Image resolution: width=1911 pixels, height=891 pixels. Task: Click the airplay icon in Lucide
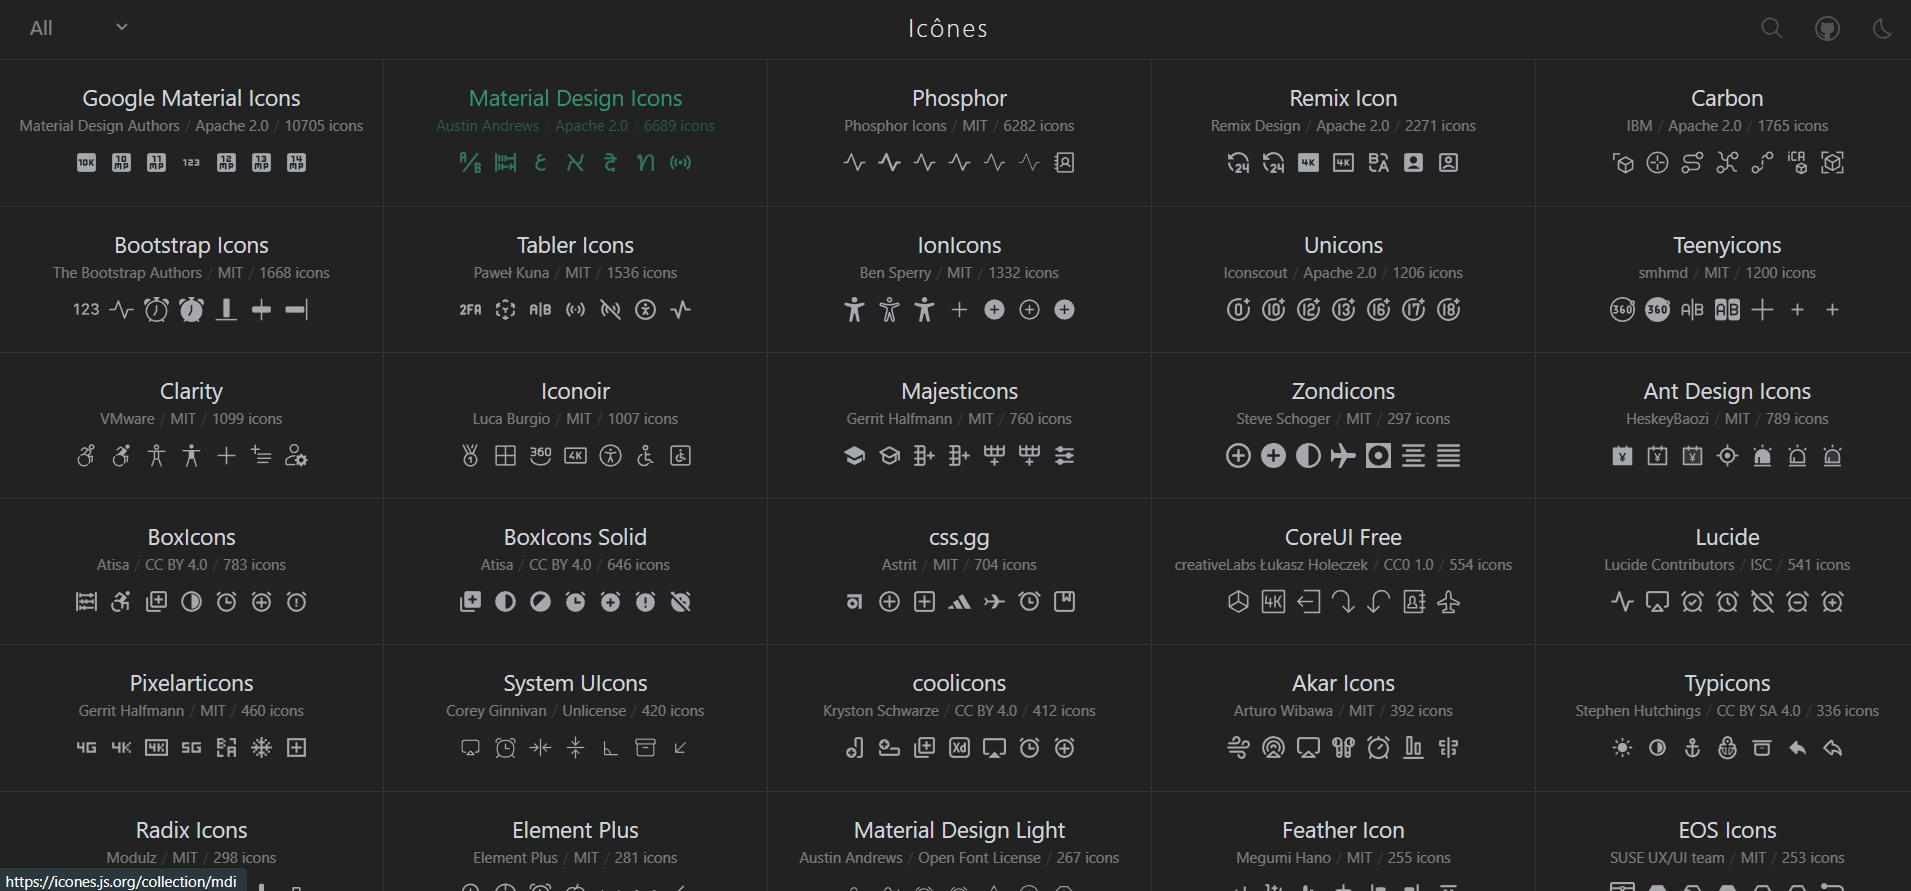pyautogui.click(x=1657, y=602)
